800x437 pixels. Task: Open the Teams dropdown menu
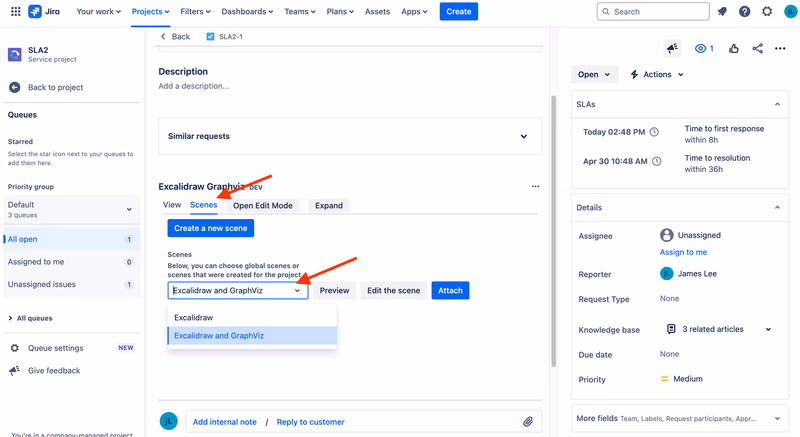299,11
